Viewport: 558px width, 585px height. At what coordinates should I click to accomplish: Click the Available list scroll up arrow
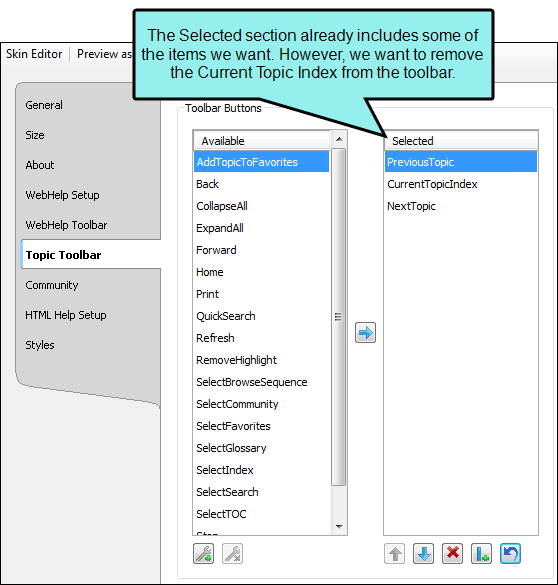[339, 139]
